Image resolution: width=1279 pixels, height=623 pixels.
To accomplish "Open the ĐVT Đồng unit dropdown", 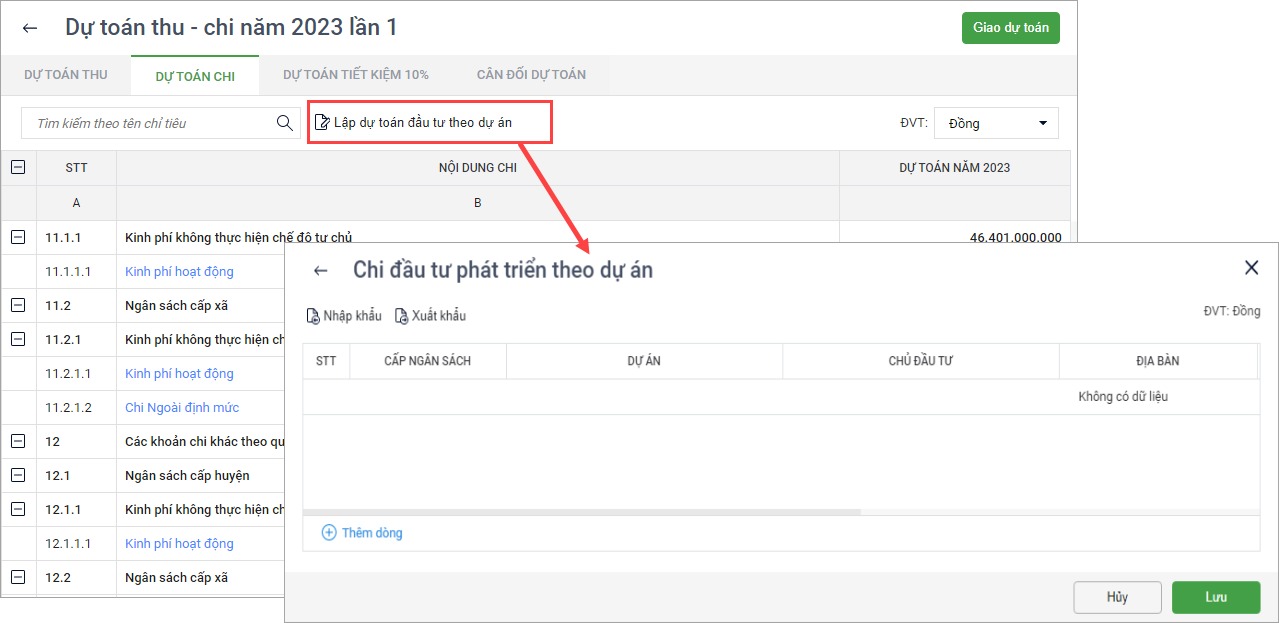I will 995,123.
